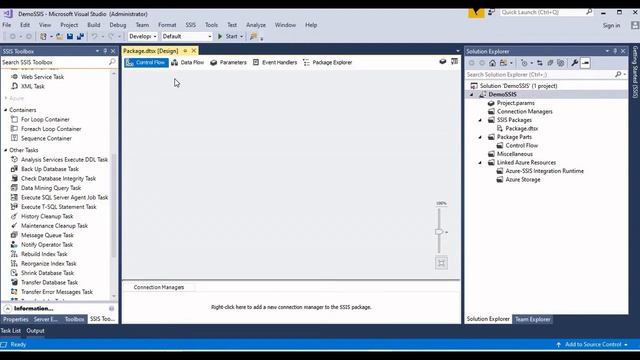The width and height of the screenshot is (640, 360).
Task: Click the account icon beside Sign in
Action: tap(635, 25)
